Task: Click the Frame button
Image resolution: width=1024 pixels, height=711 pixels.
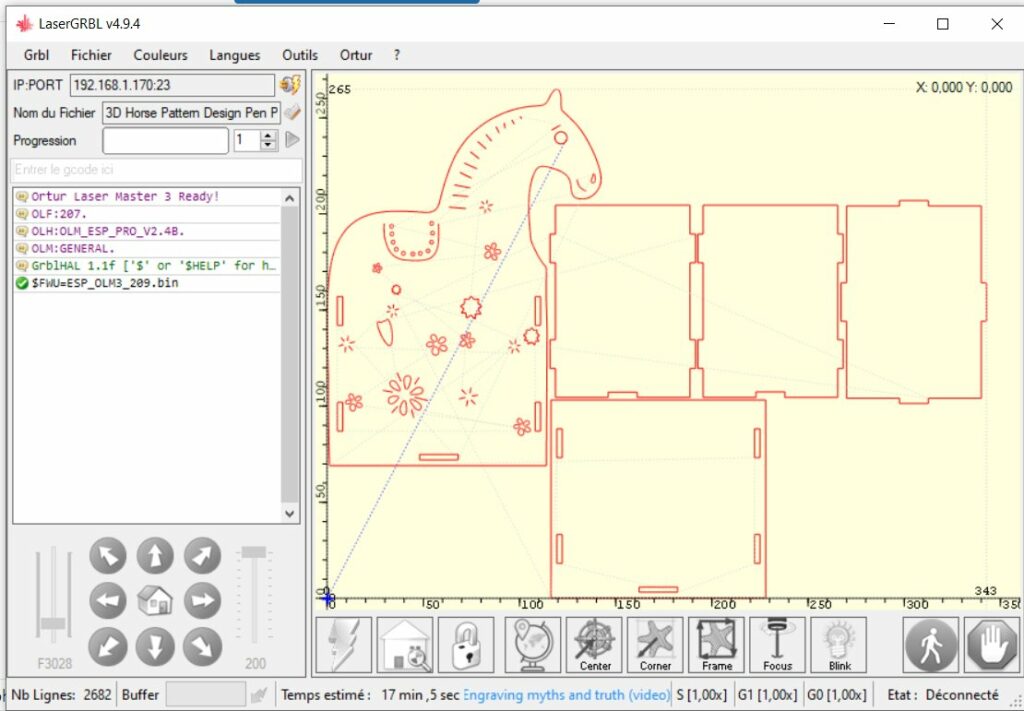Action: point(716,645)
